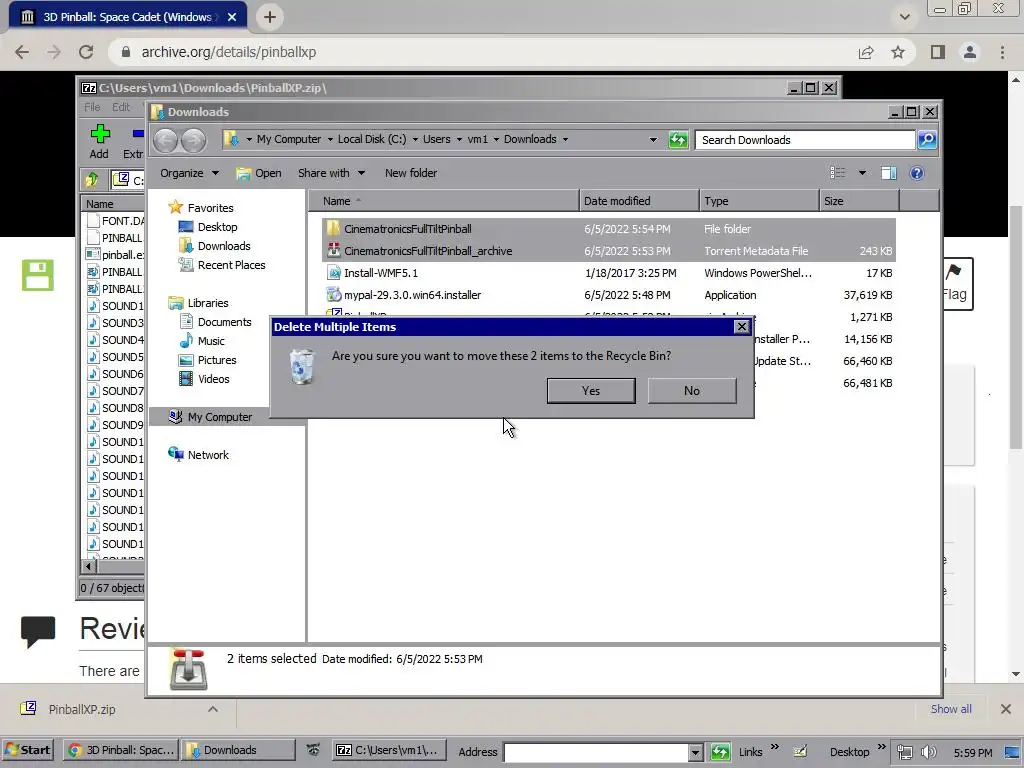
Task: Open the browser side panel icon
Action: tap(938, 52)
